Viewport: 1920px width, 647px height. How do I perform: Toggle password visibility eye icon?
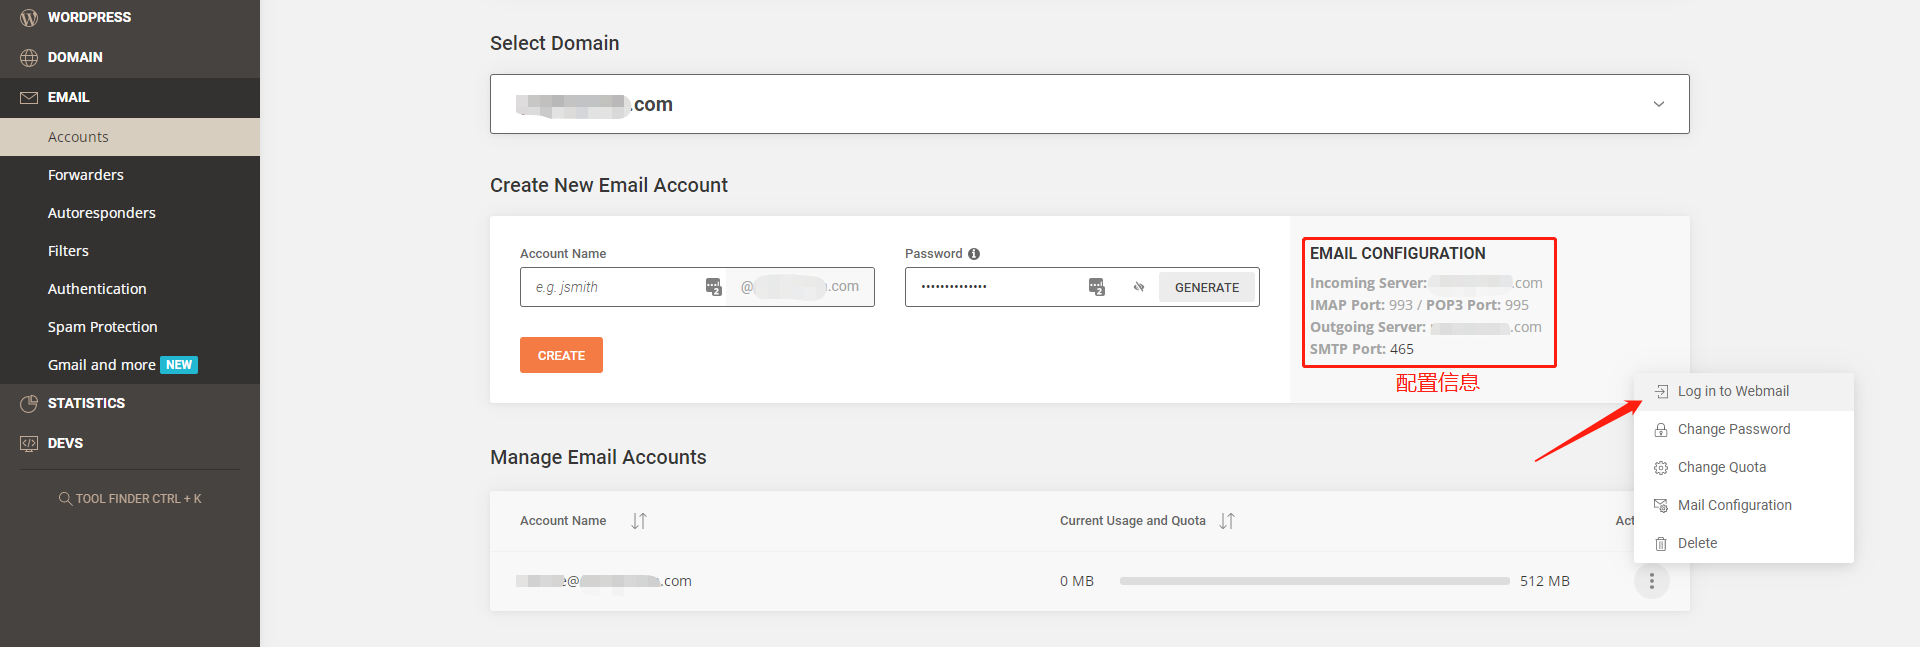pos(1139,287)
